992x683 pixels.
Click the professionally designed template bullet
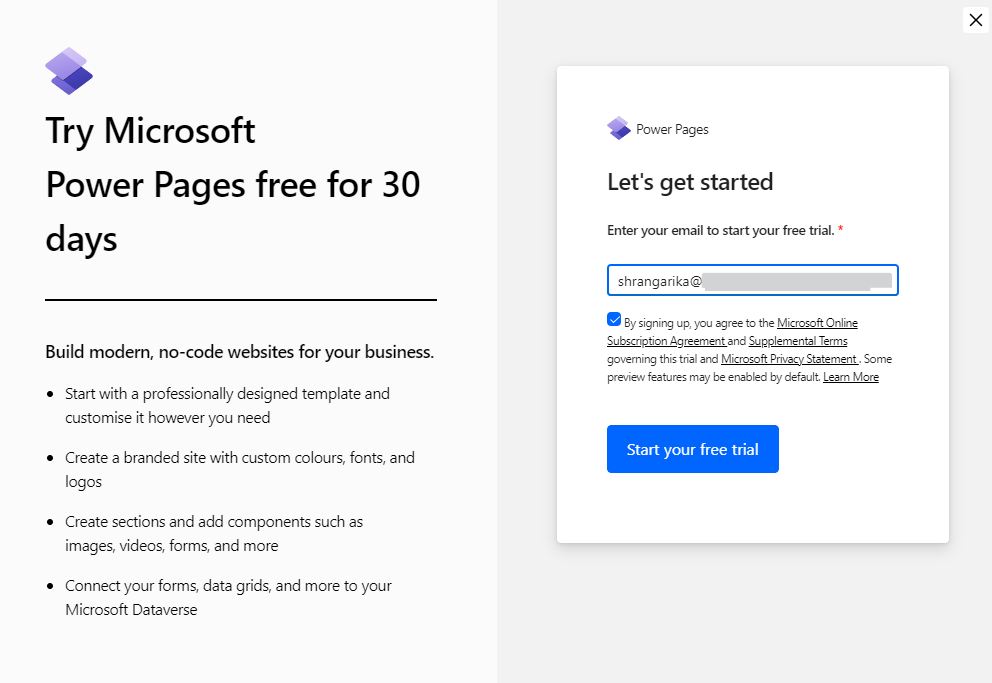227,405
